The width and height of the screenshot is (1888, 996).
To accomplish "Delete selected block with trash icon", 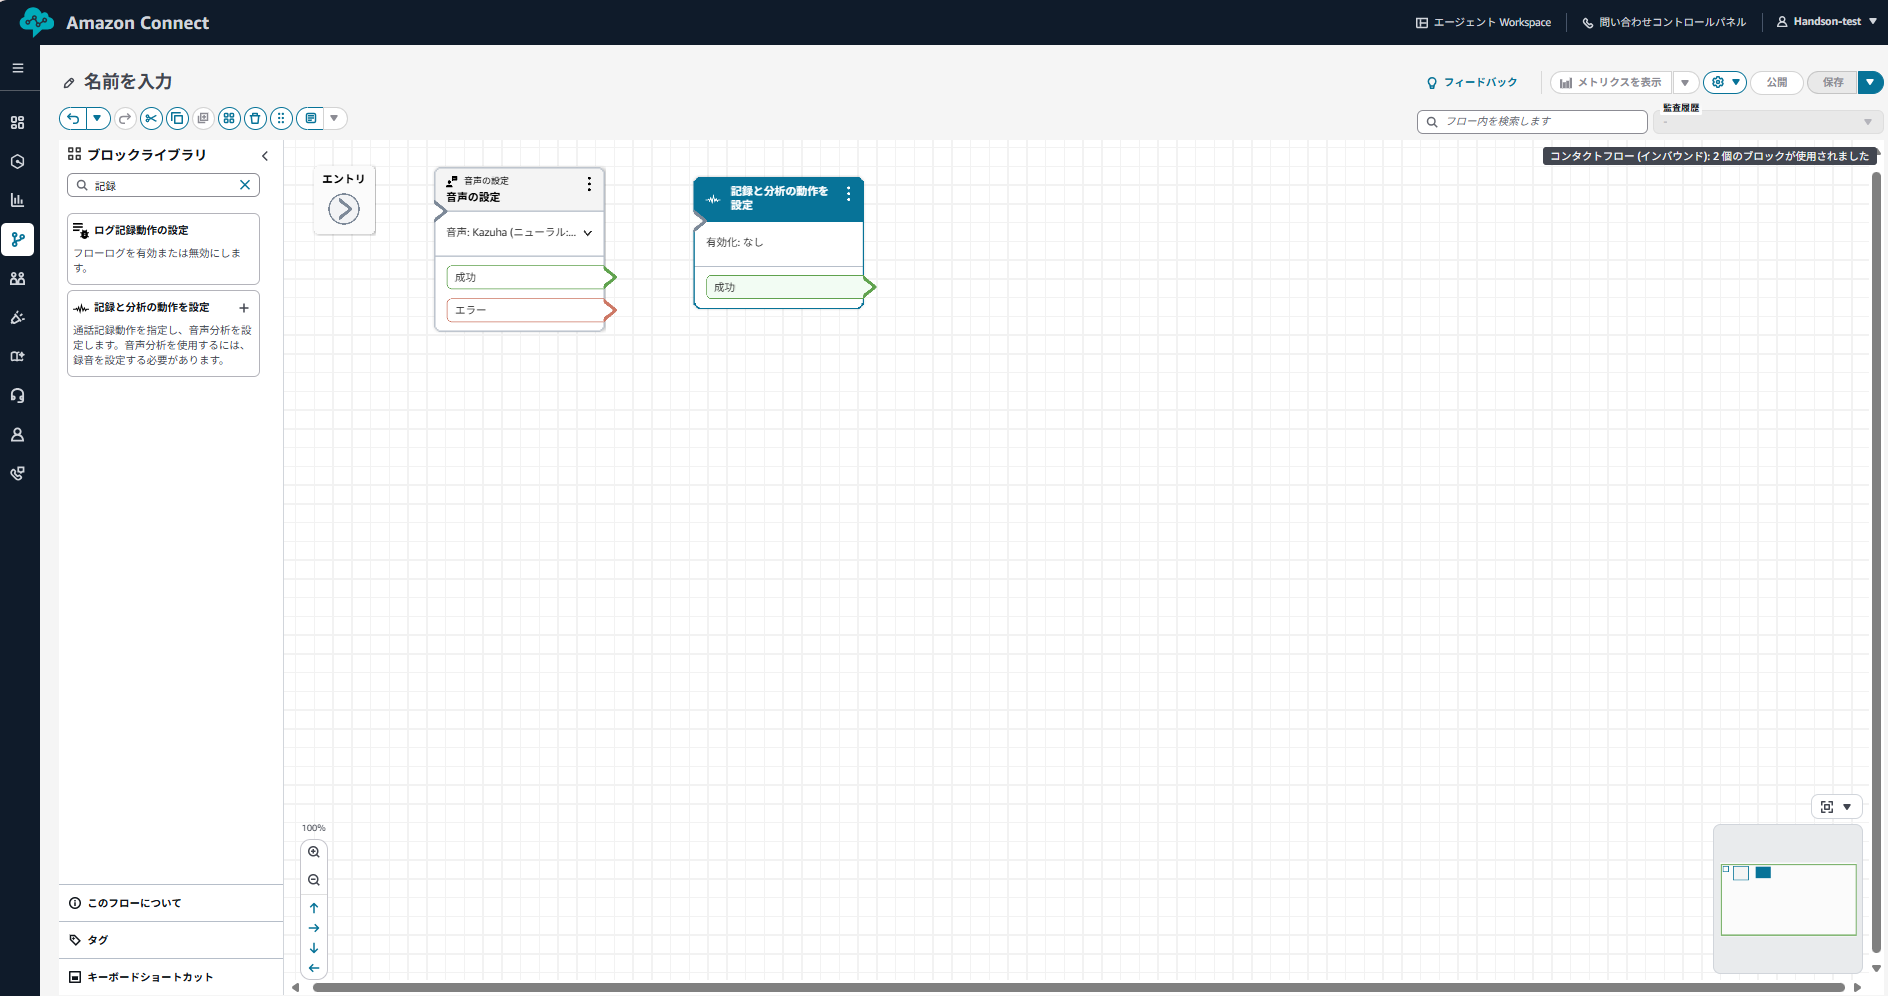I will click(x=255, y=118).
